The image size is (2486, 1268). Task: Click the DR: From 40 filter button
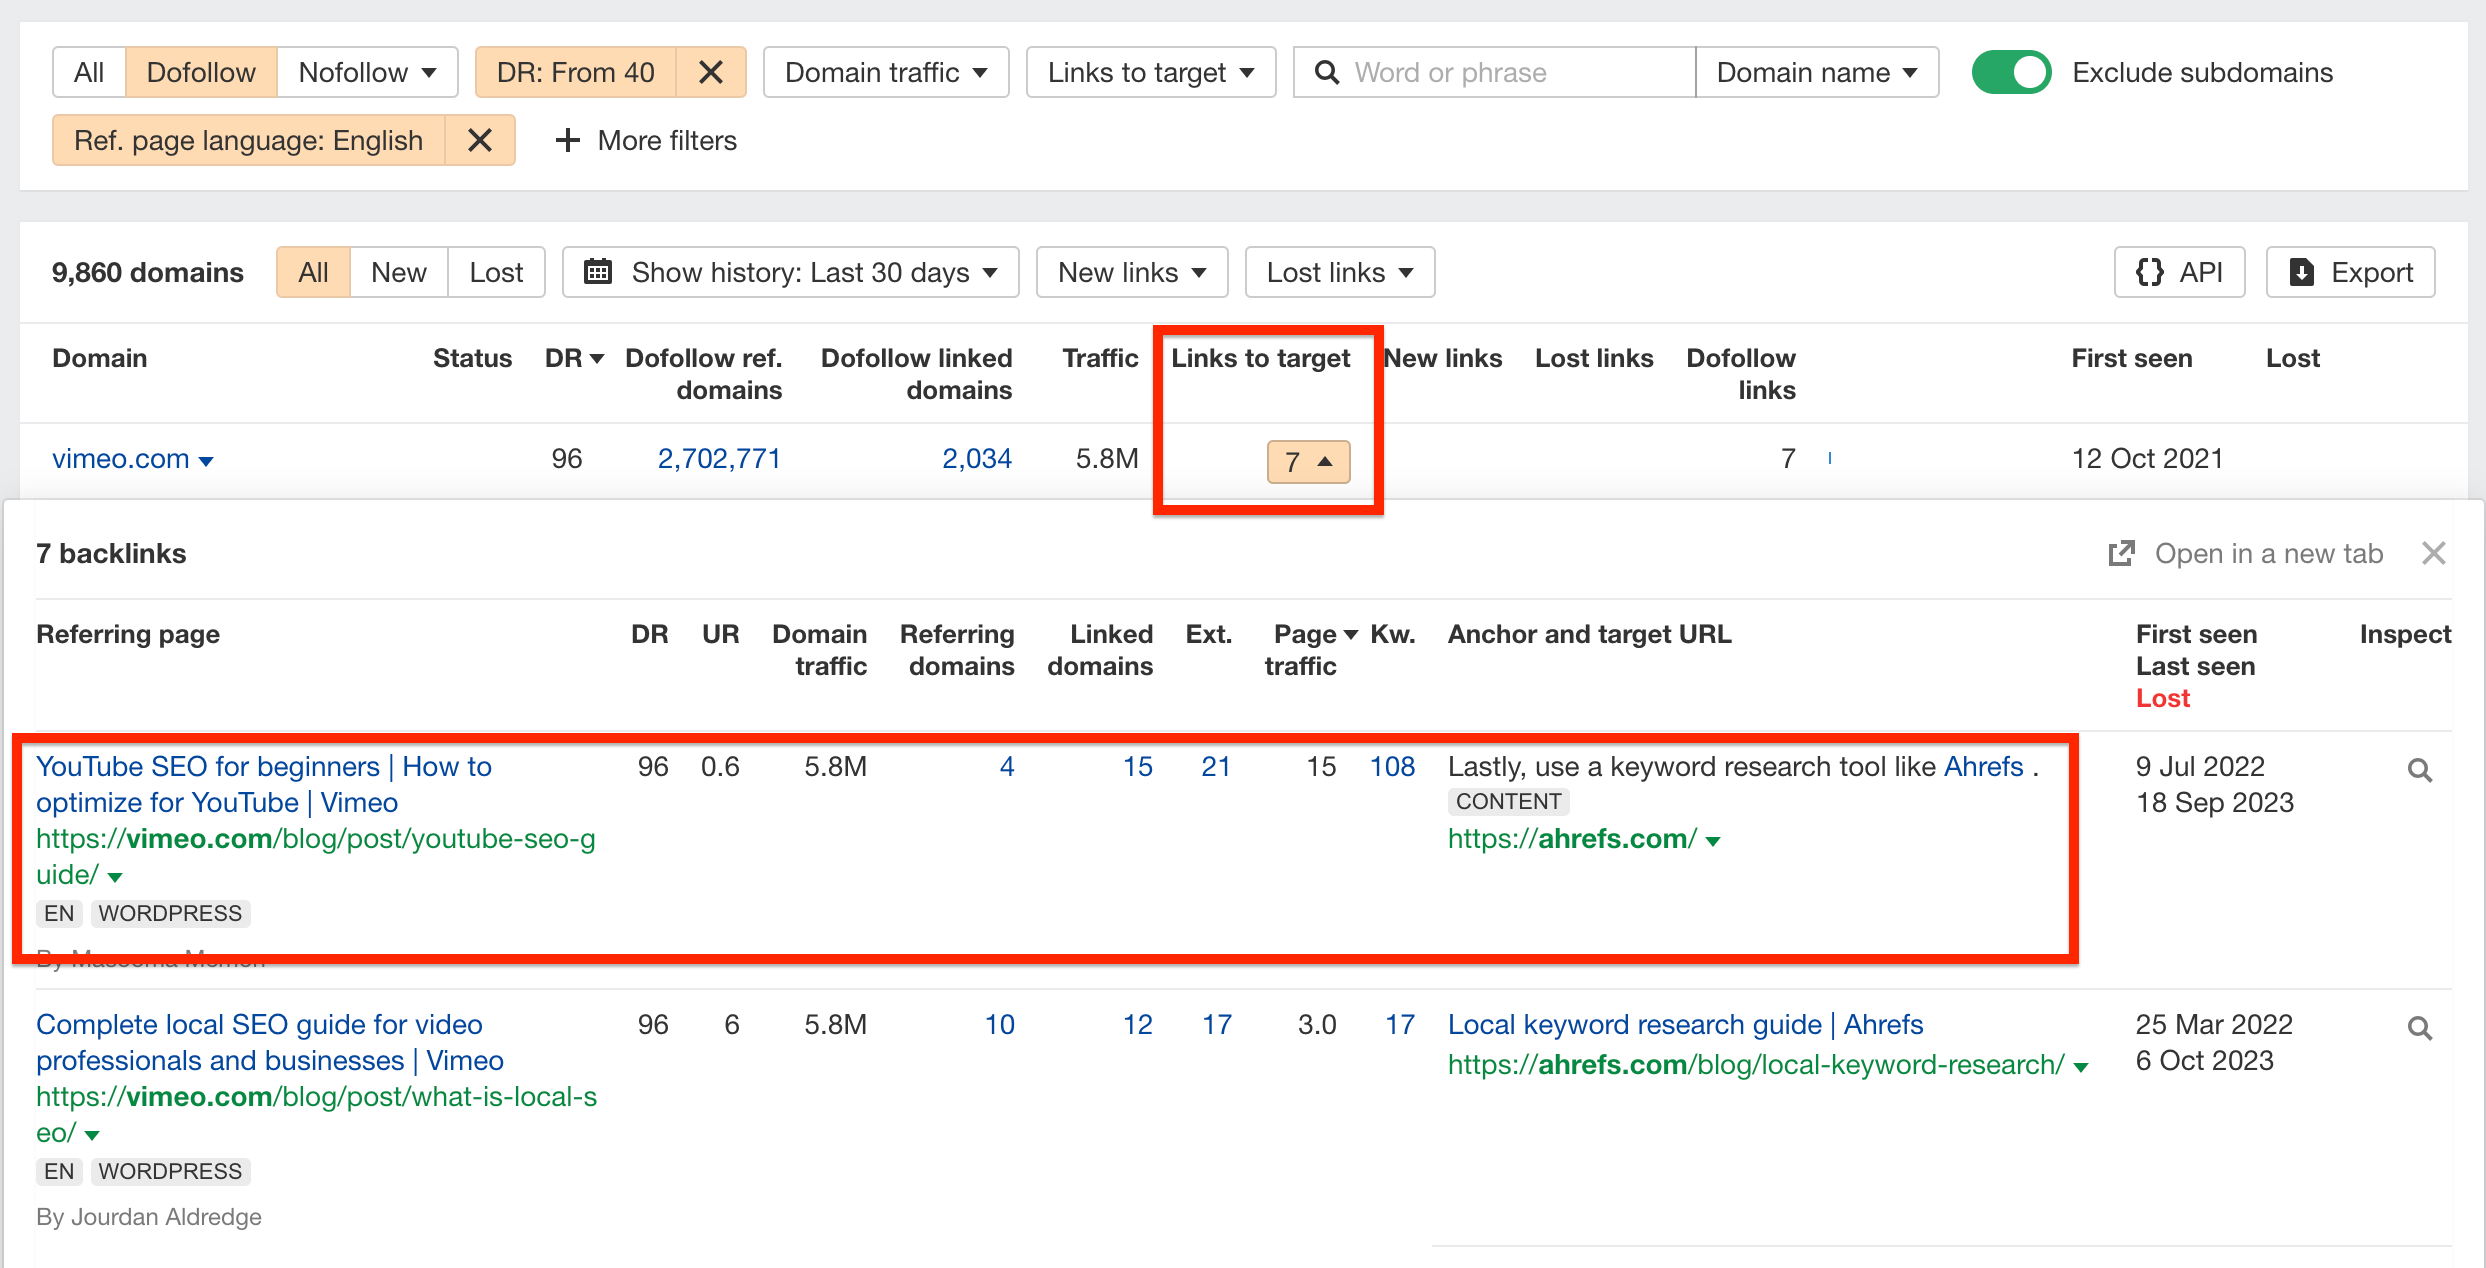[576, 72]
